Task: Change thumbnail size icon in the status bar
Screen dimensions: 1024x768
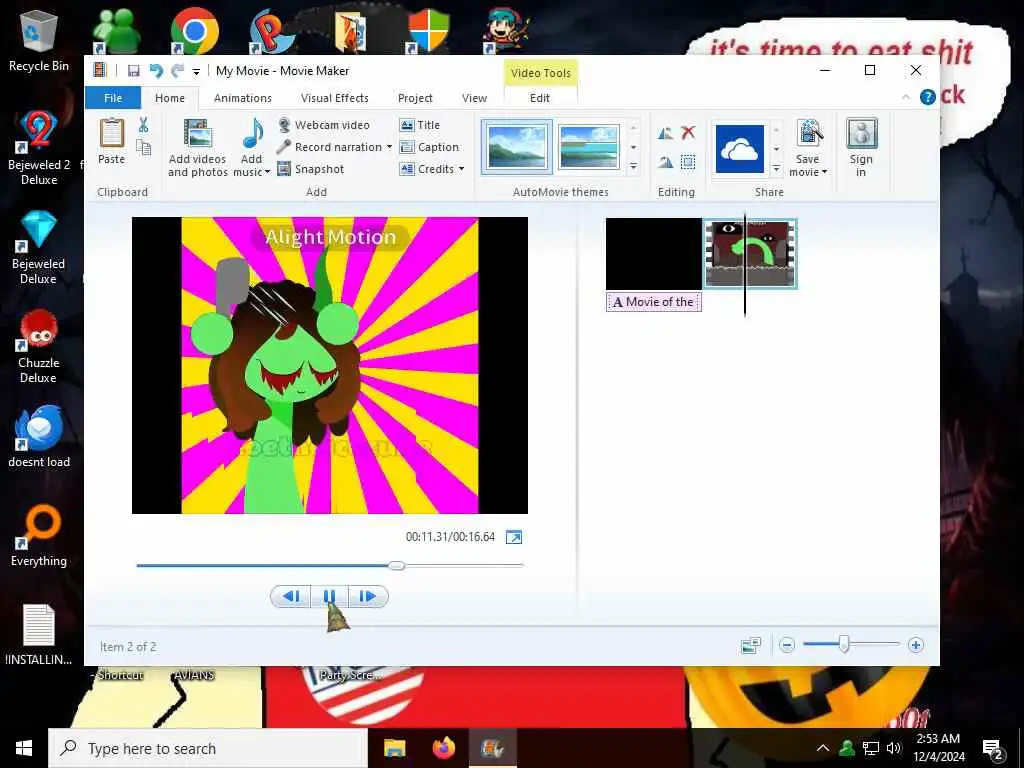Action: [751, 646]
